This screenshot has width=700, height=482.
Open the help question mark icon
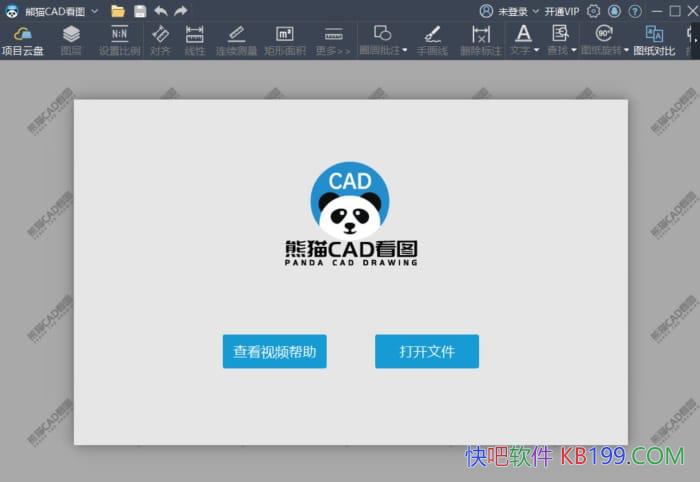click(x=635, y=11)
